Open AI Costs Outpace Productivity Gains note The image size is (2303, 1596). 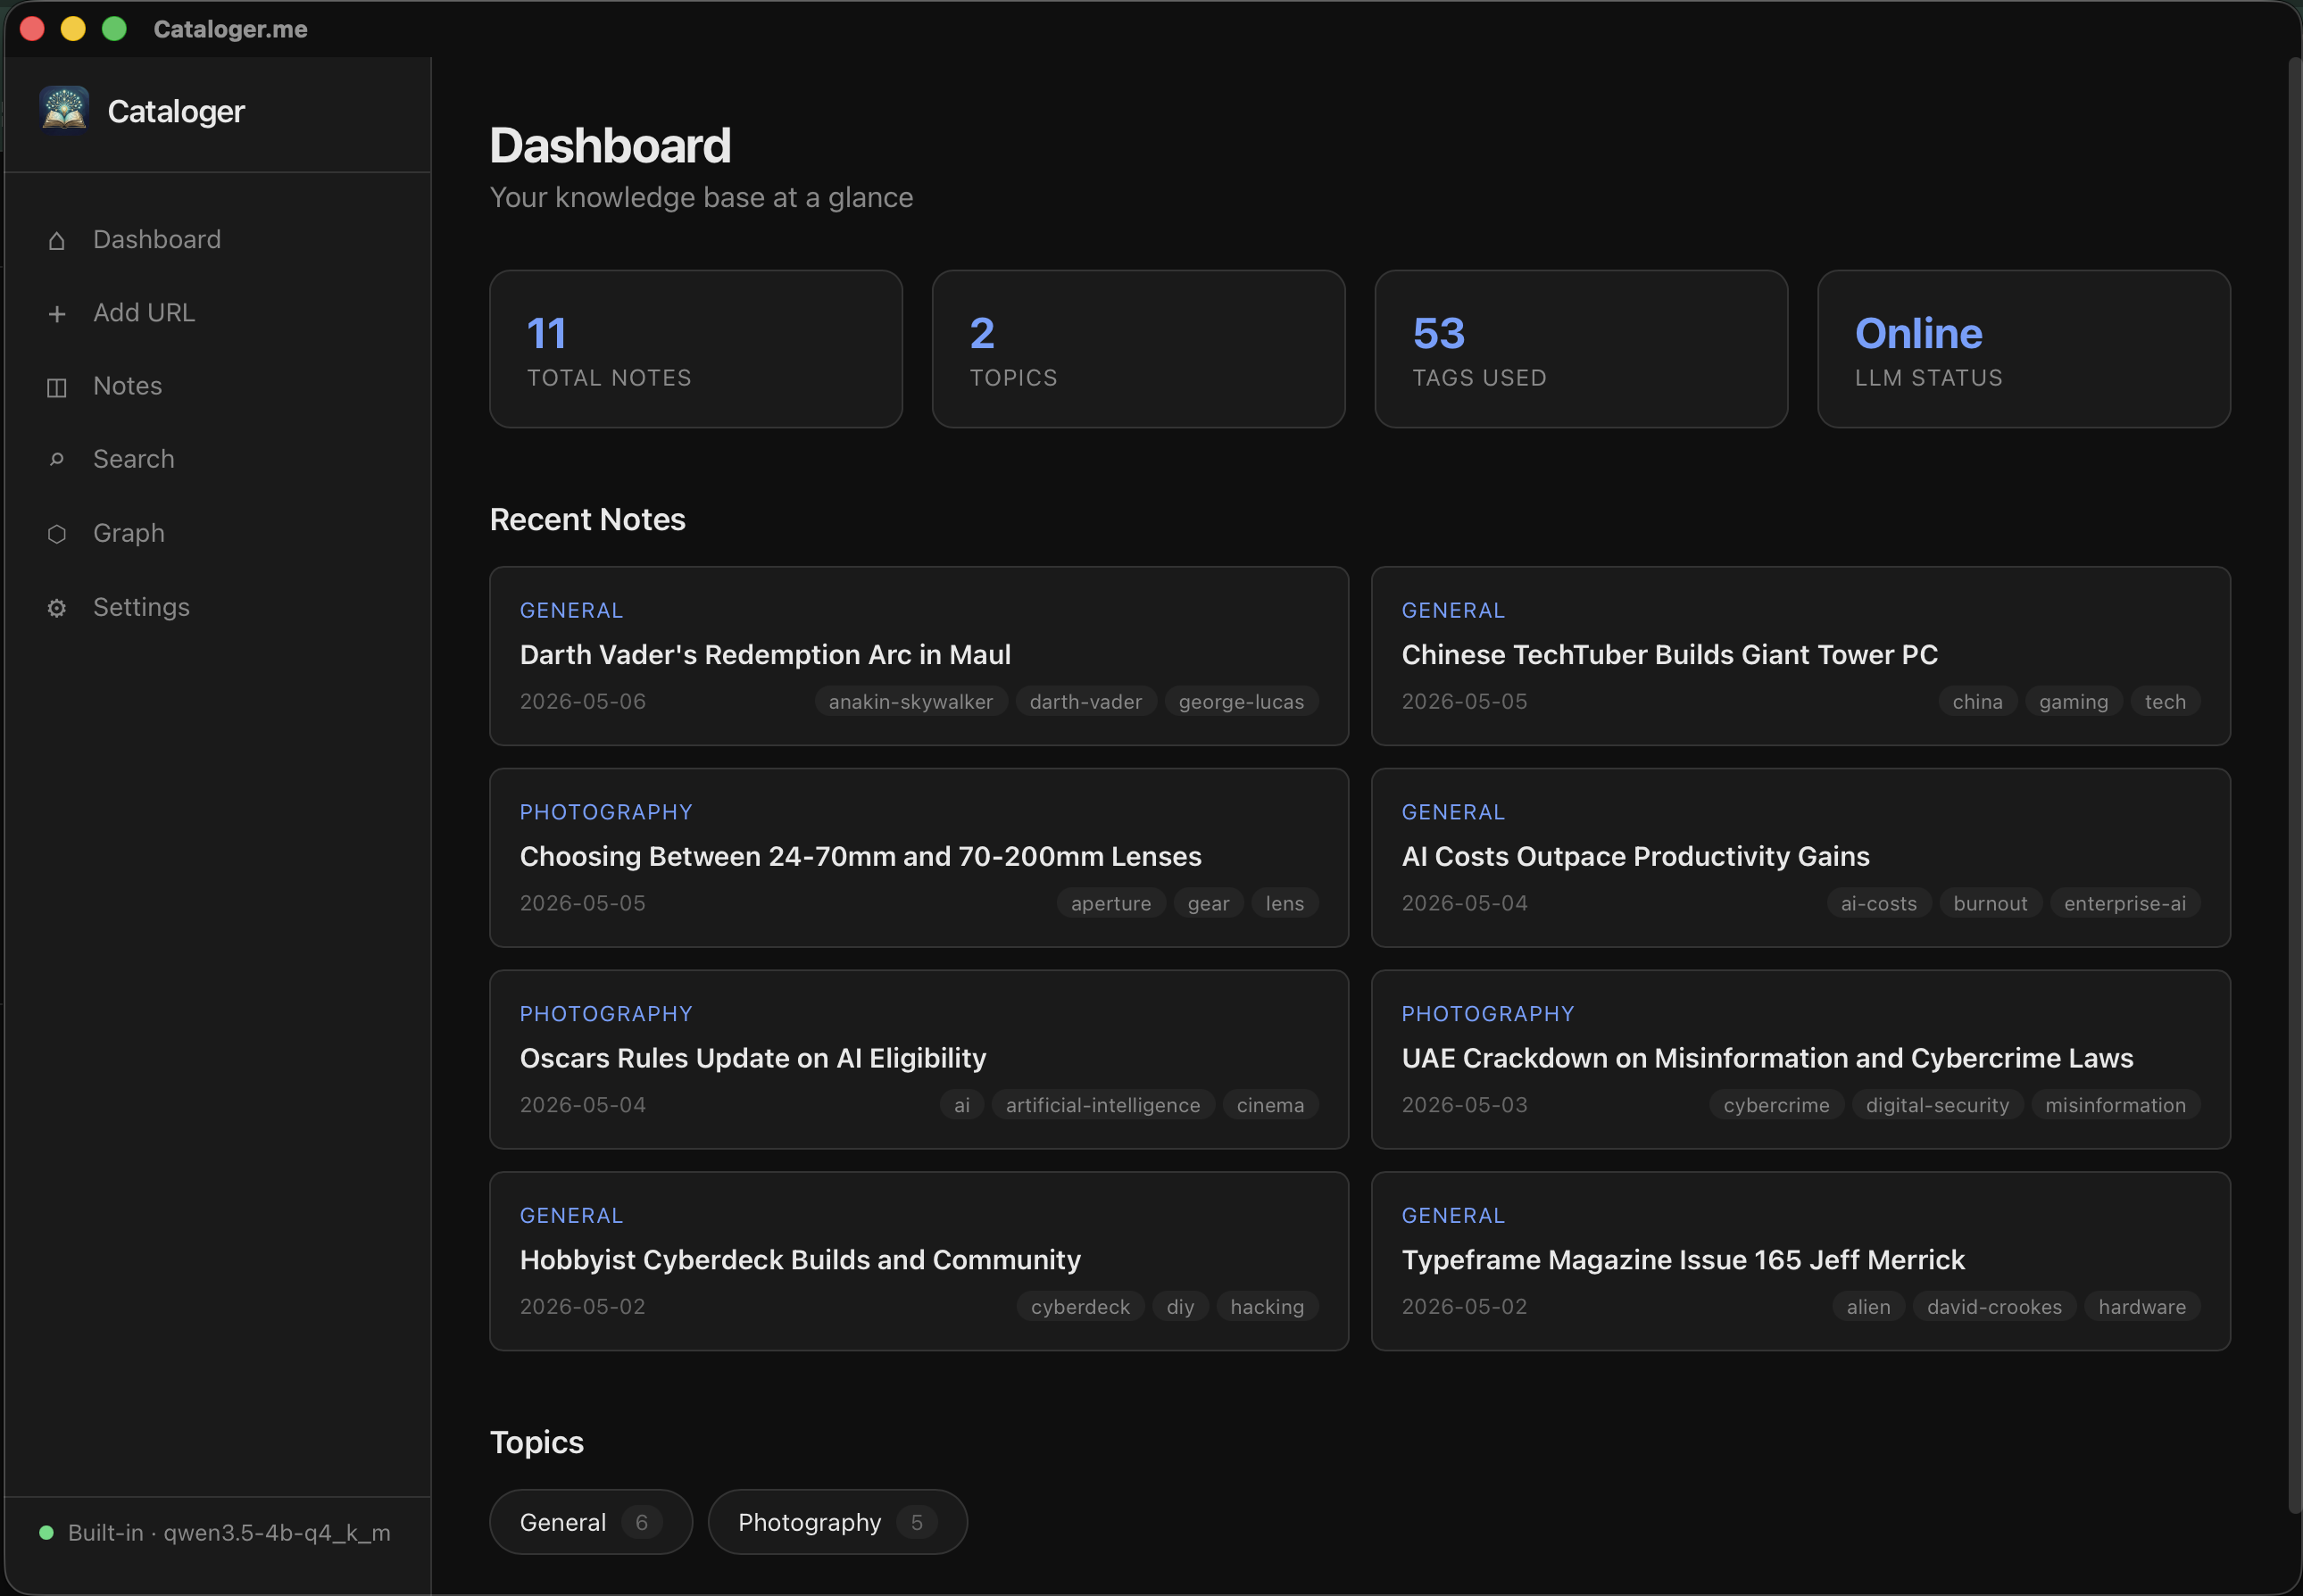tap(1801, 858)
